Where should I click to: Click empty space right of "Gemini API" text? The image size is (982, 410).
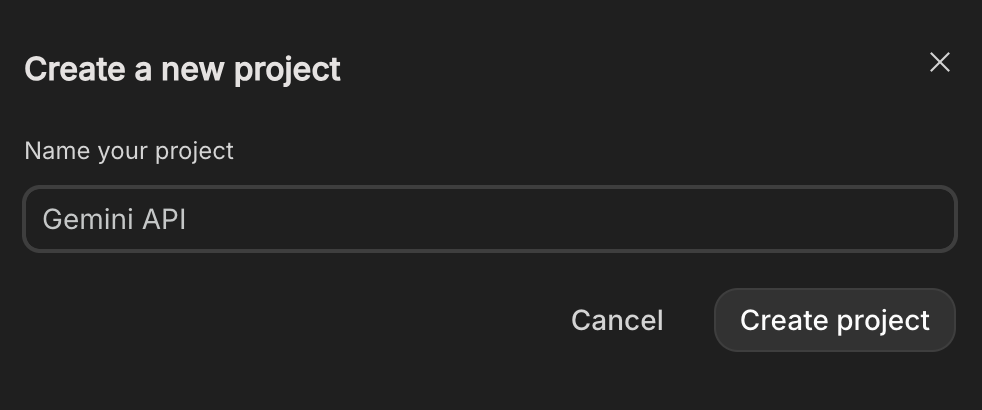[x=560, y=219]
